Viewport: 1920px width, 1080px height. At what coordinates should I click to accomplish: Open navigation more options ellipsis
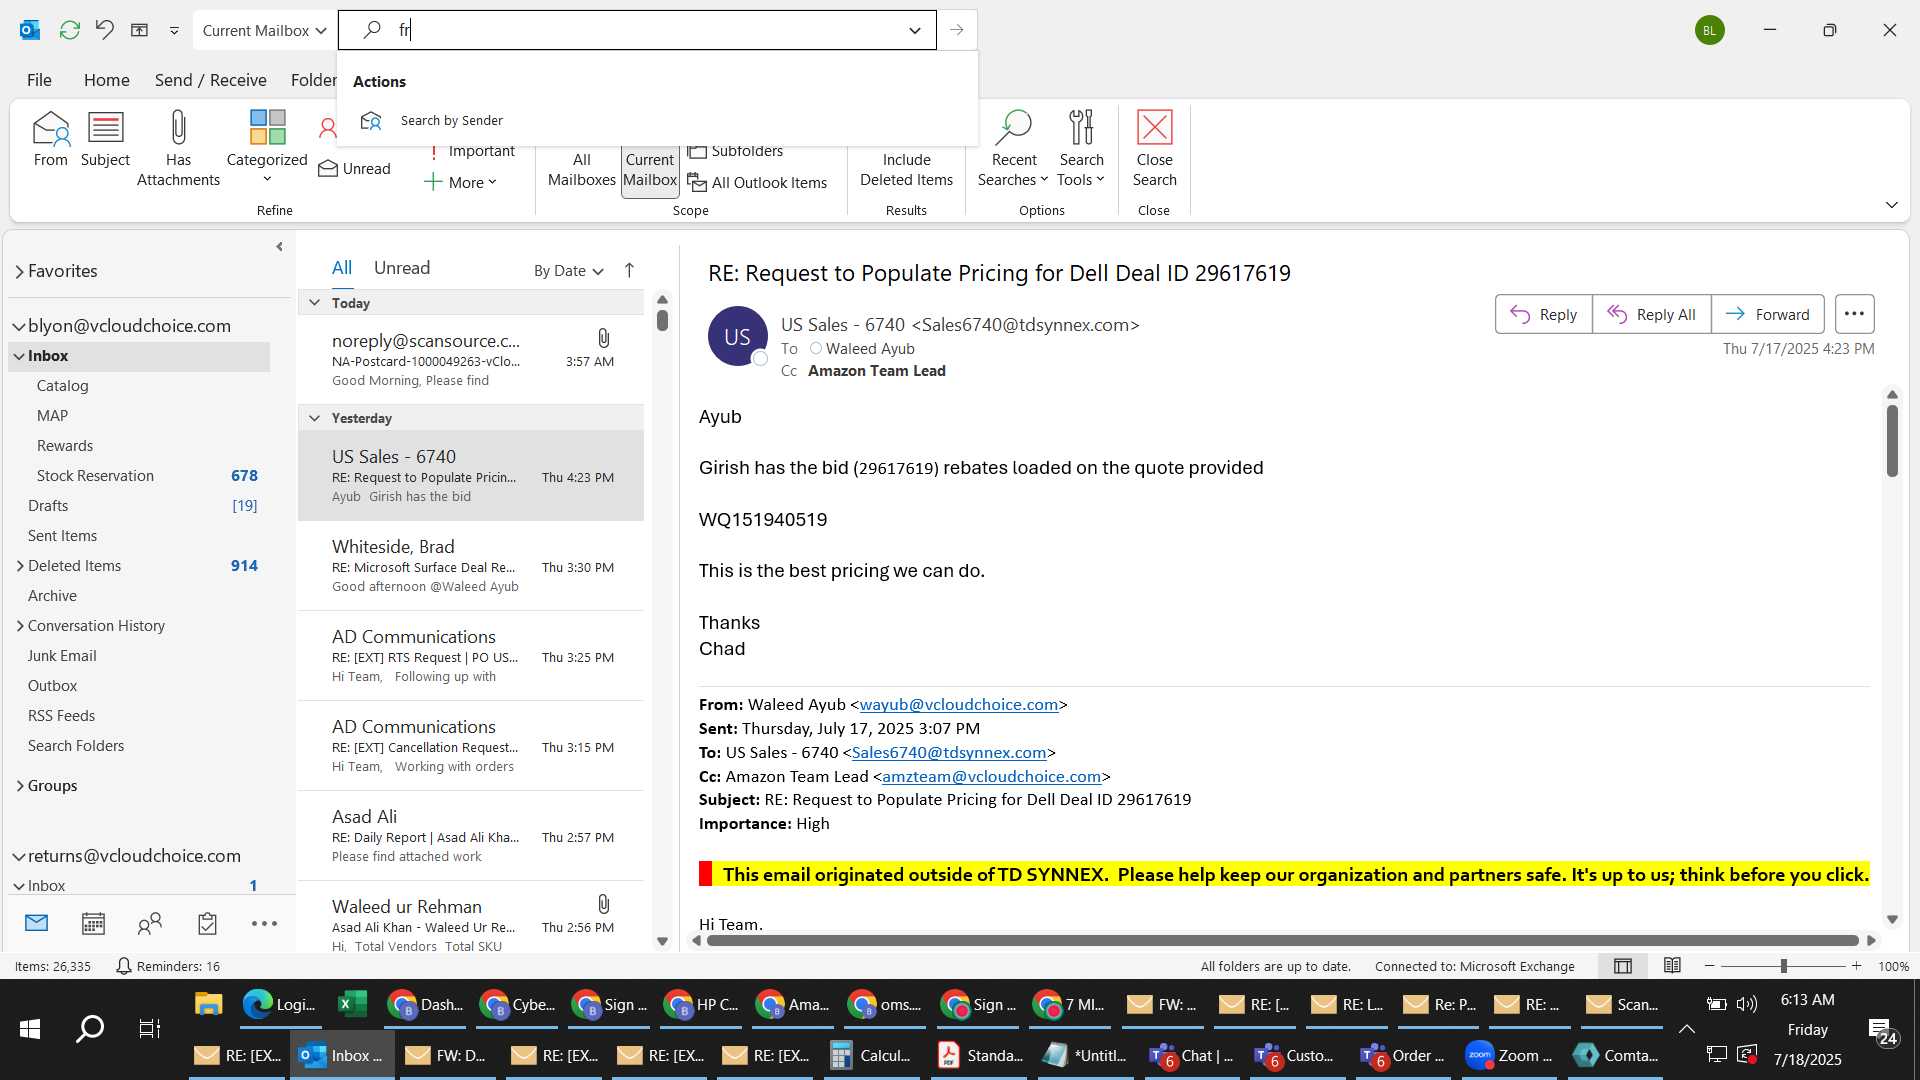tap(264, 923)
